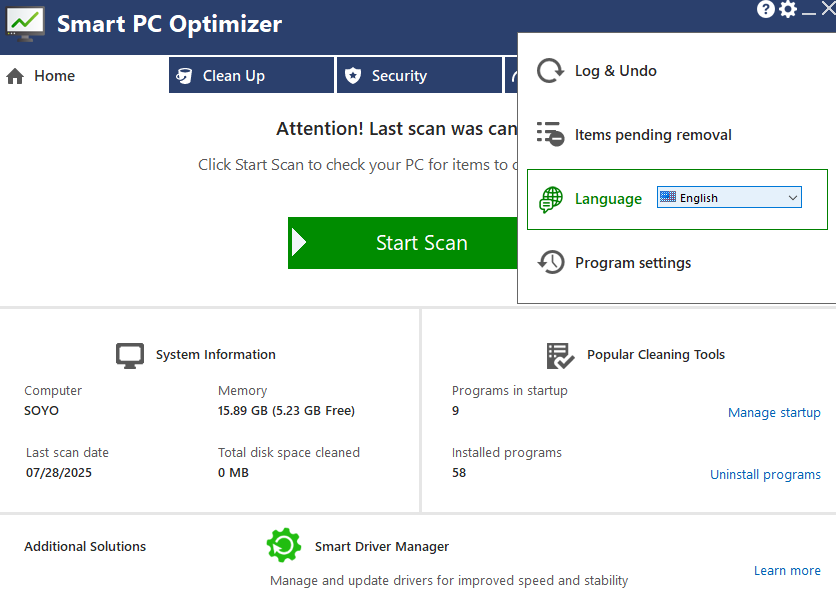Click the Smart PC Optimizer logo icon
The width and height of the screenshot is (836, 604).
tap(25, 23)
